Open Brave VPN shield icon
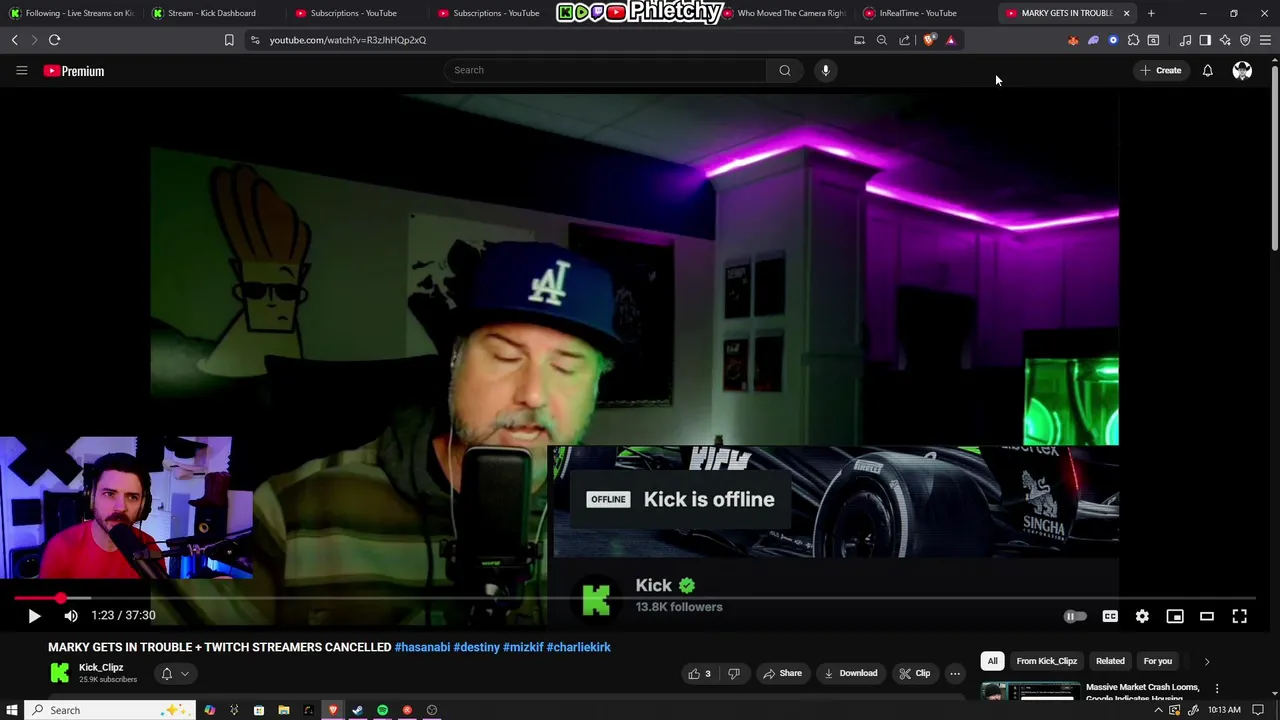The height and width of the screenshot is (720, 1280). click(x=1245, y=40)
